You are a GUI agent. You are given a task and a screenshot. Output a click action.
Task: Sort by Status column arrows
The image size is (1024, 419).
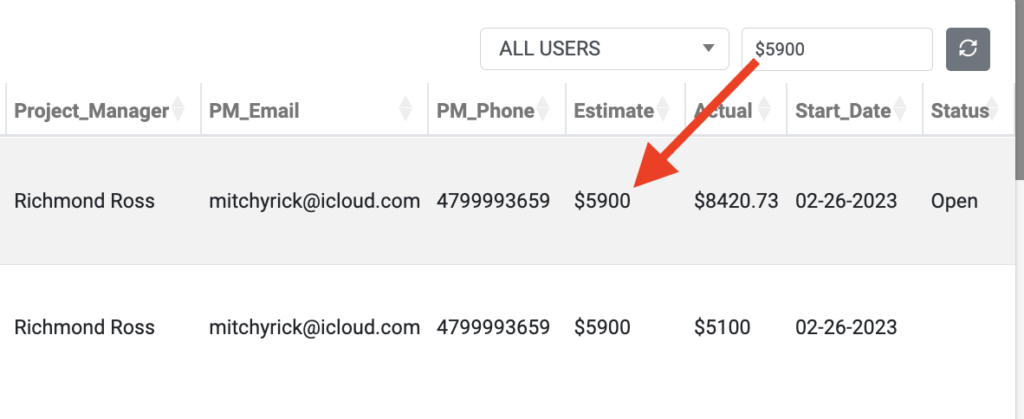993,109
